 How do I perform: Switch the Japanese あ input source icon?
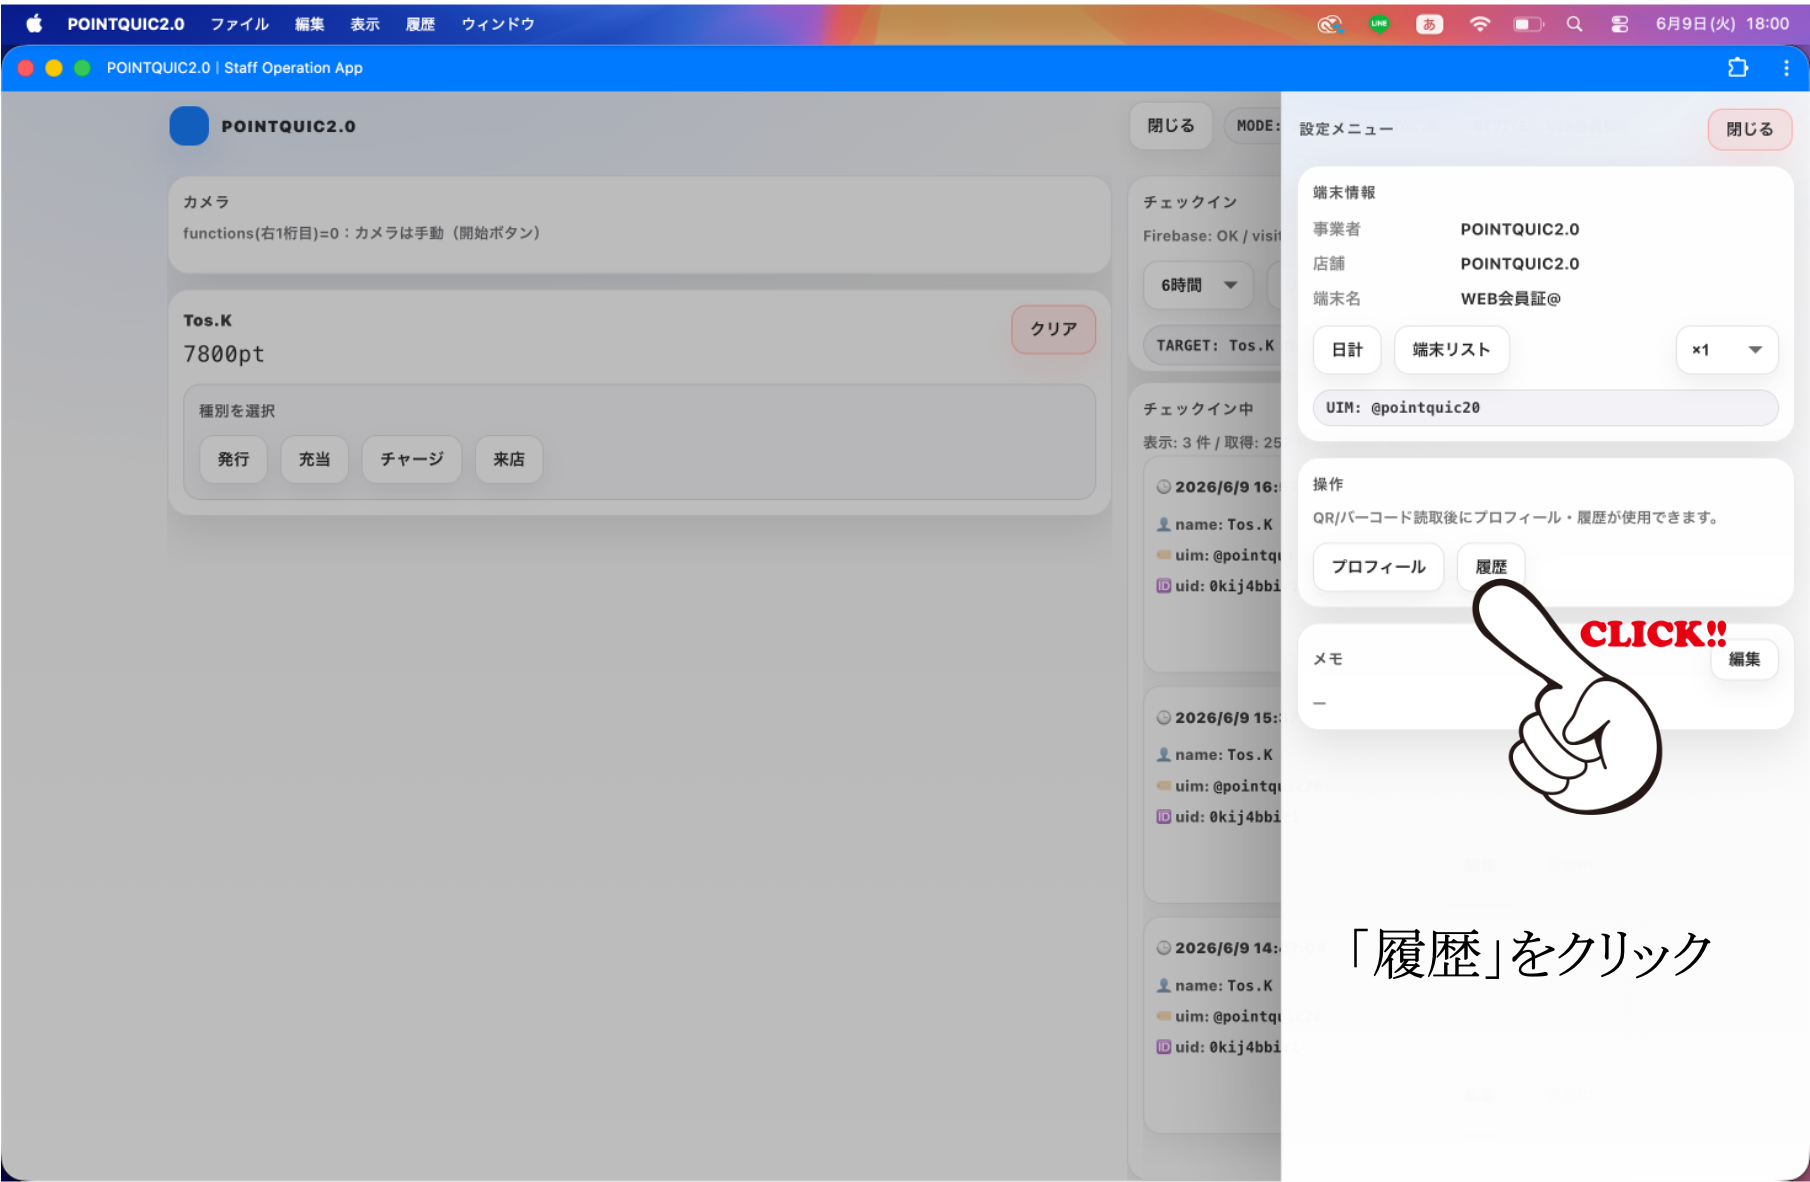pos(1429,24)
